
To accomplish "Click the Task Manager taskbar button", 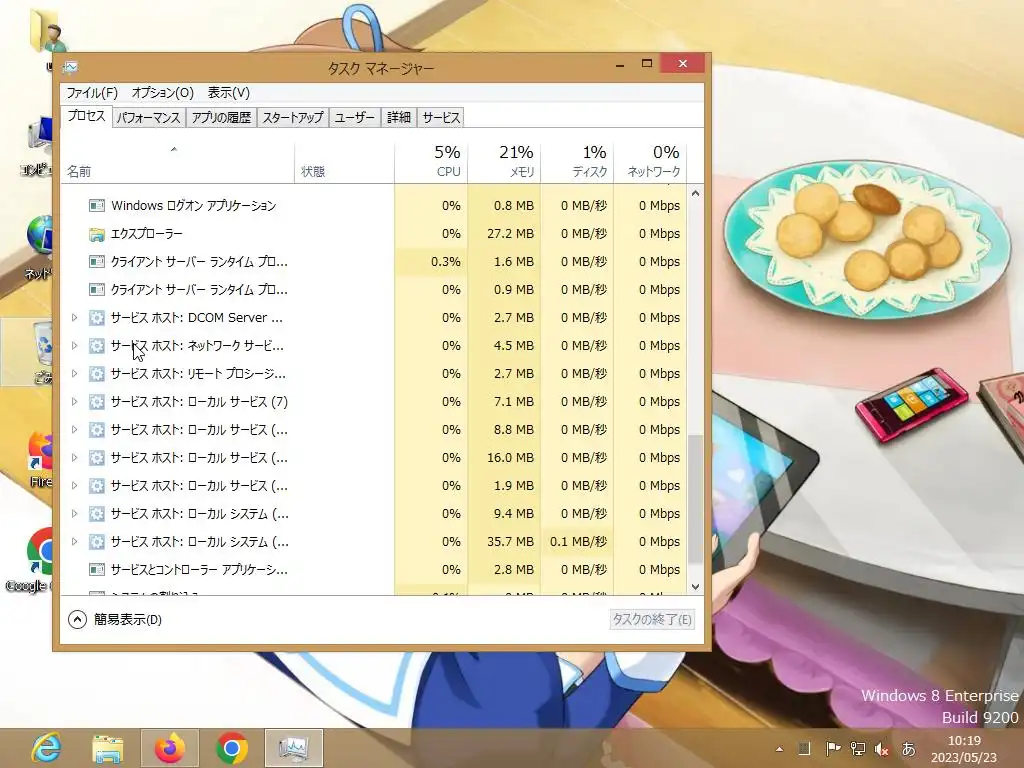I will coord(293,748).
